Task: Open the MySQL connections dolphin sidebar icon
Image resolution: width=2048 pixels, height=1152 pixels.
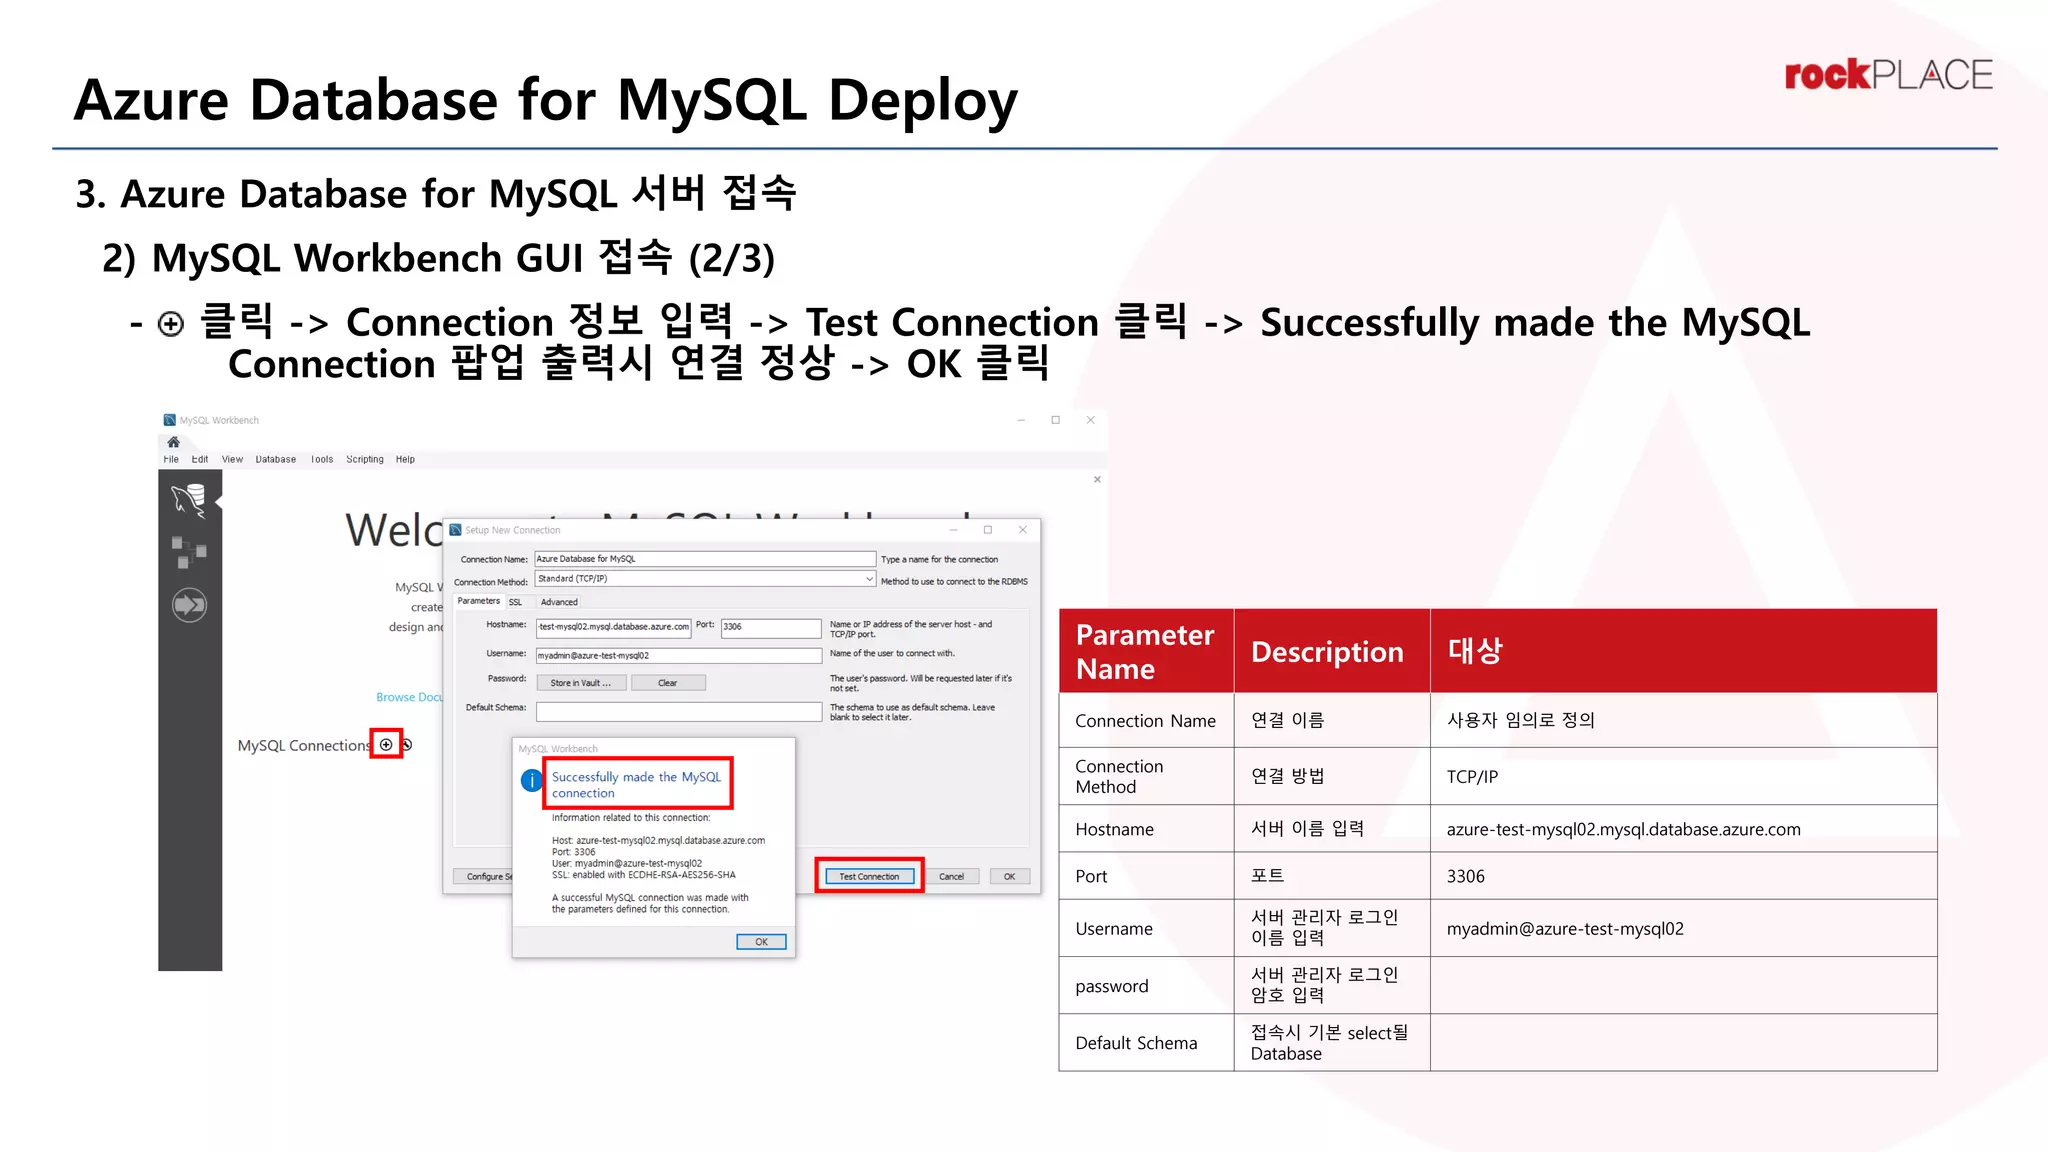Action: [x=189, y=500]
